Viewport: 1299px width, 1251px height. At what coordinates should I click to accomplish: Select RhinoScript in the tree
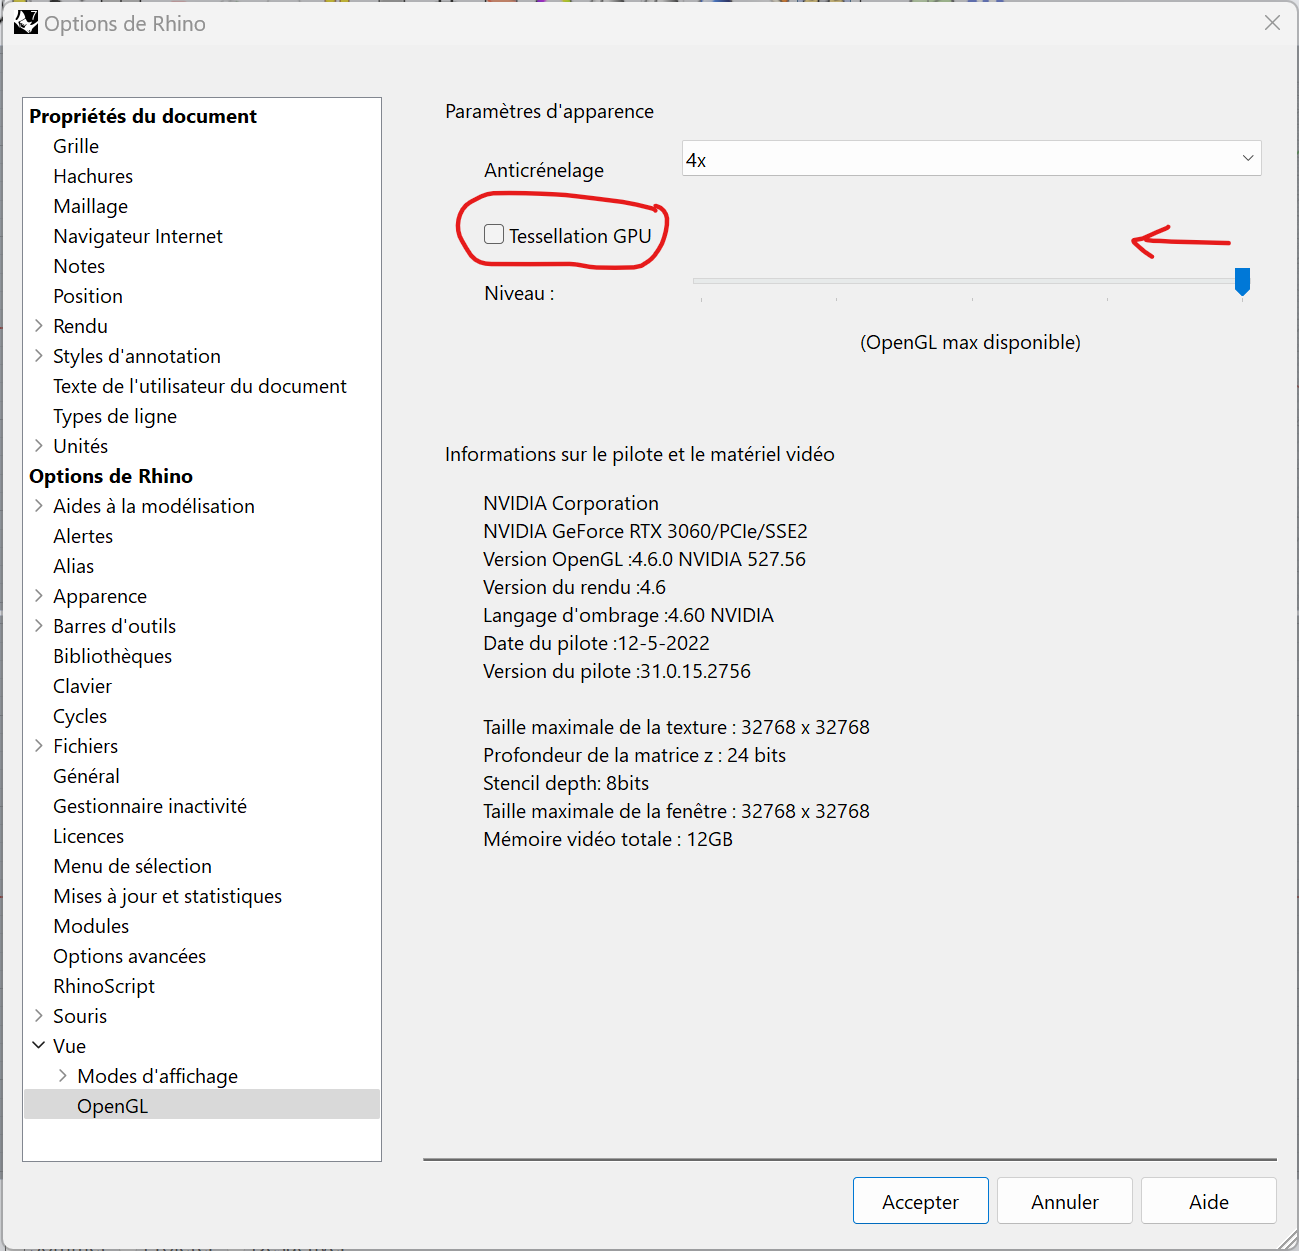coord(104,986)
